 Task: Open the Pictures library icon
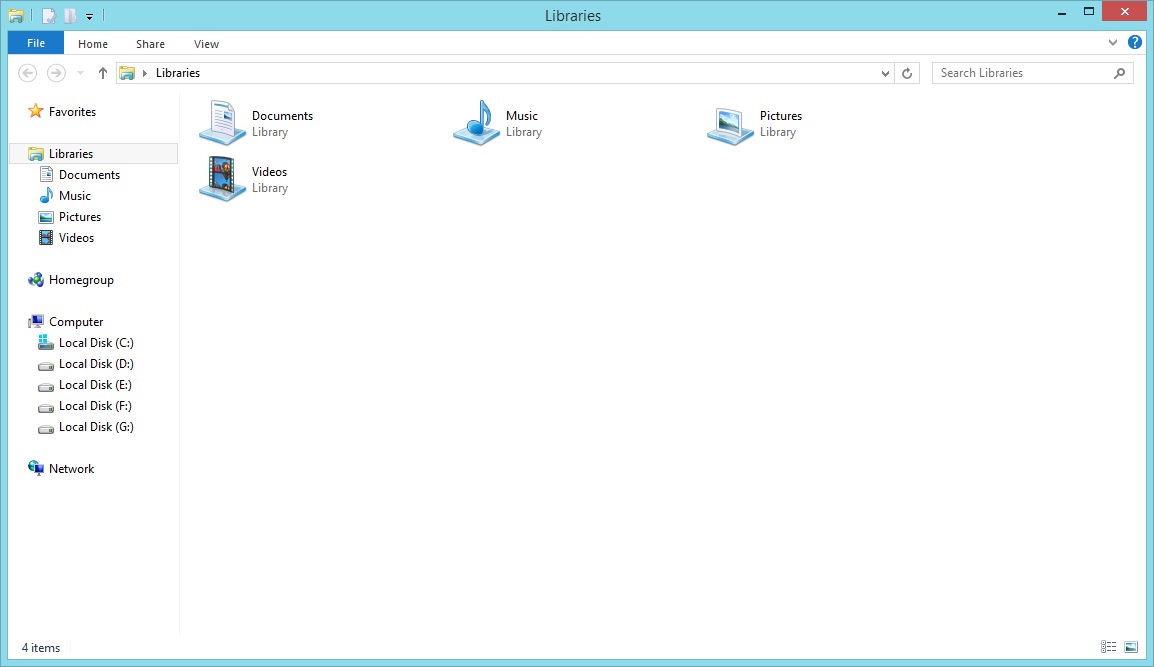point(731,122)
